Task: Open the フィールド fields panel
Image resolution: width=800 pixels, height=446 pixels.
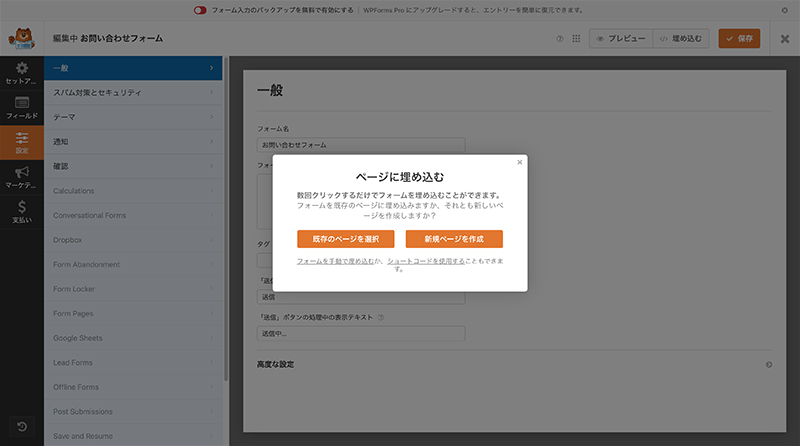Action: [21, 107]
